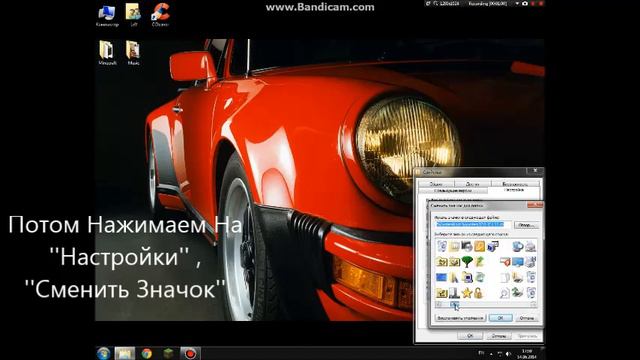This screenshot has width=640, height=360.
Task: Click the icon list scrollbar right arrow
Action: (533, 304)
